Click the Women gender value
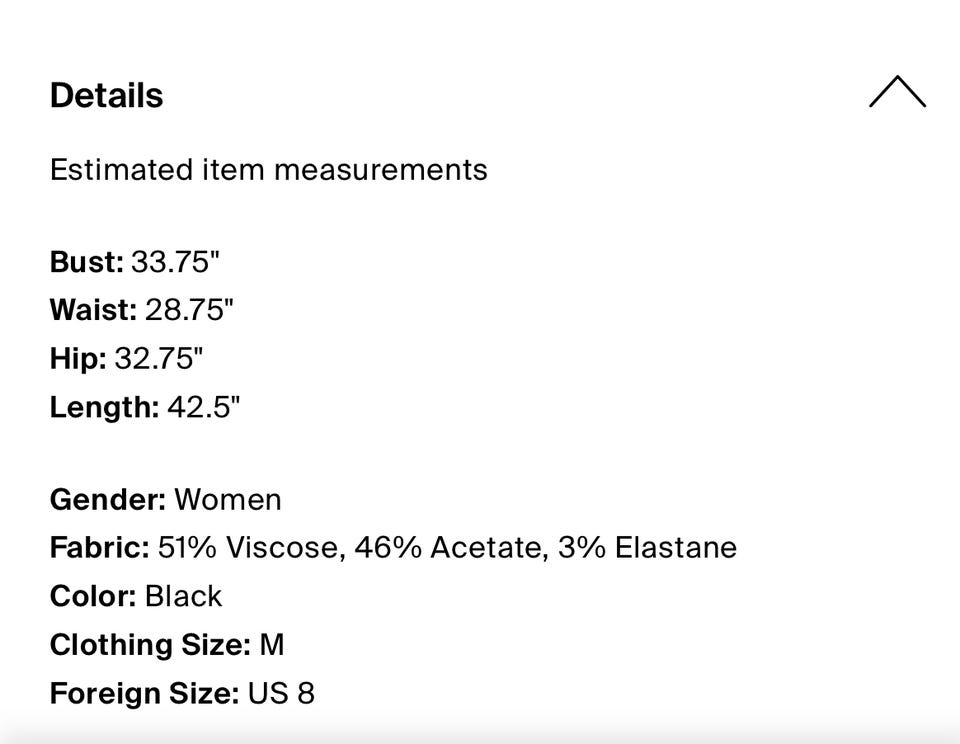 tap(228, 500)
